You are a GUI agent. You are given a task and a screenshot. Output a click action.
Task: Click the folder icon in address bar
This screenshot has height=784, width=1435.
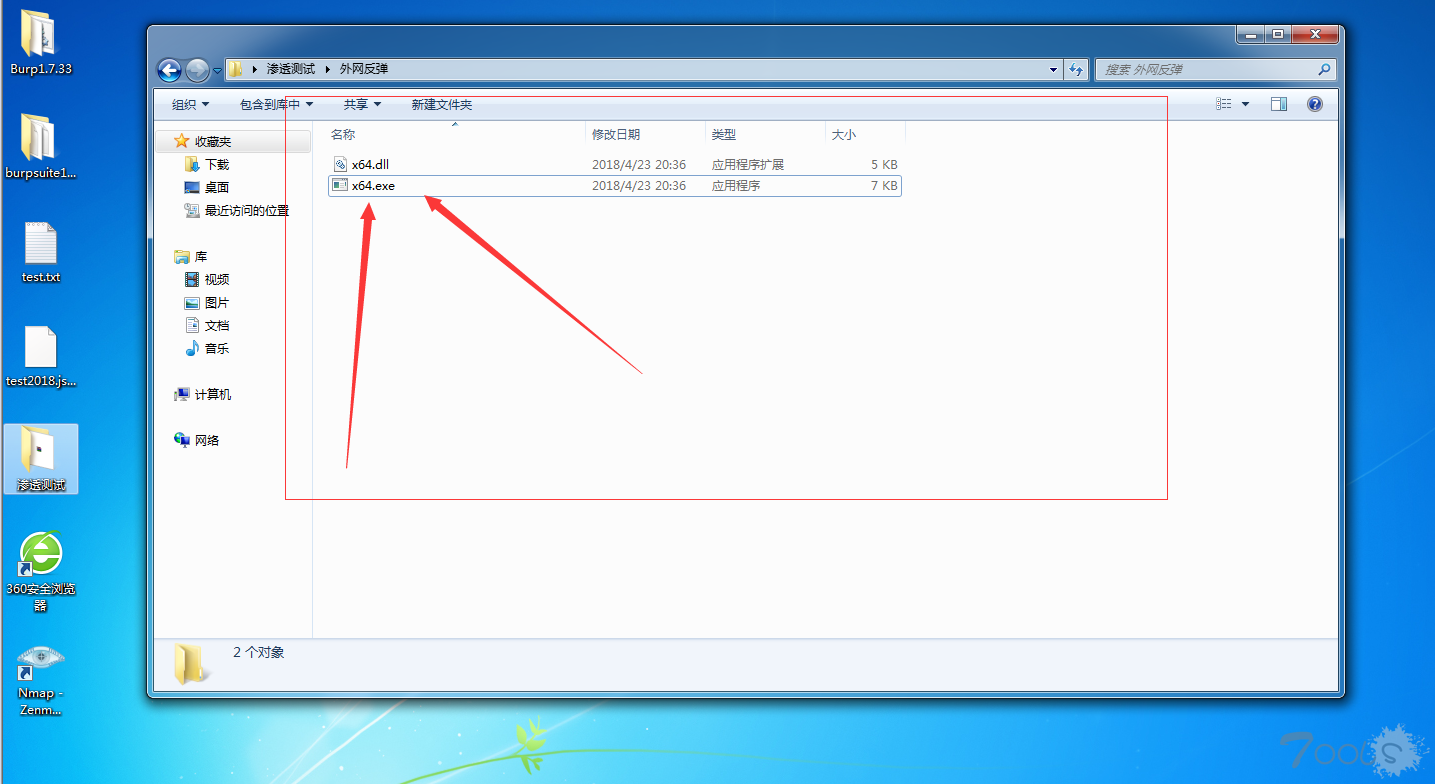pos(236,69)
